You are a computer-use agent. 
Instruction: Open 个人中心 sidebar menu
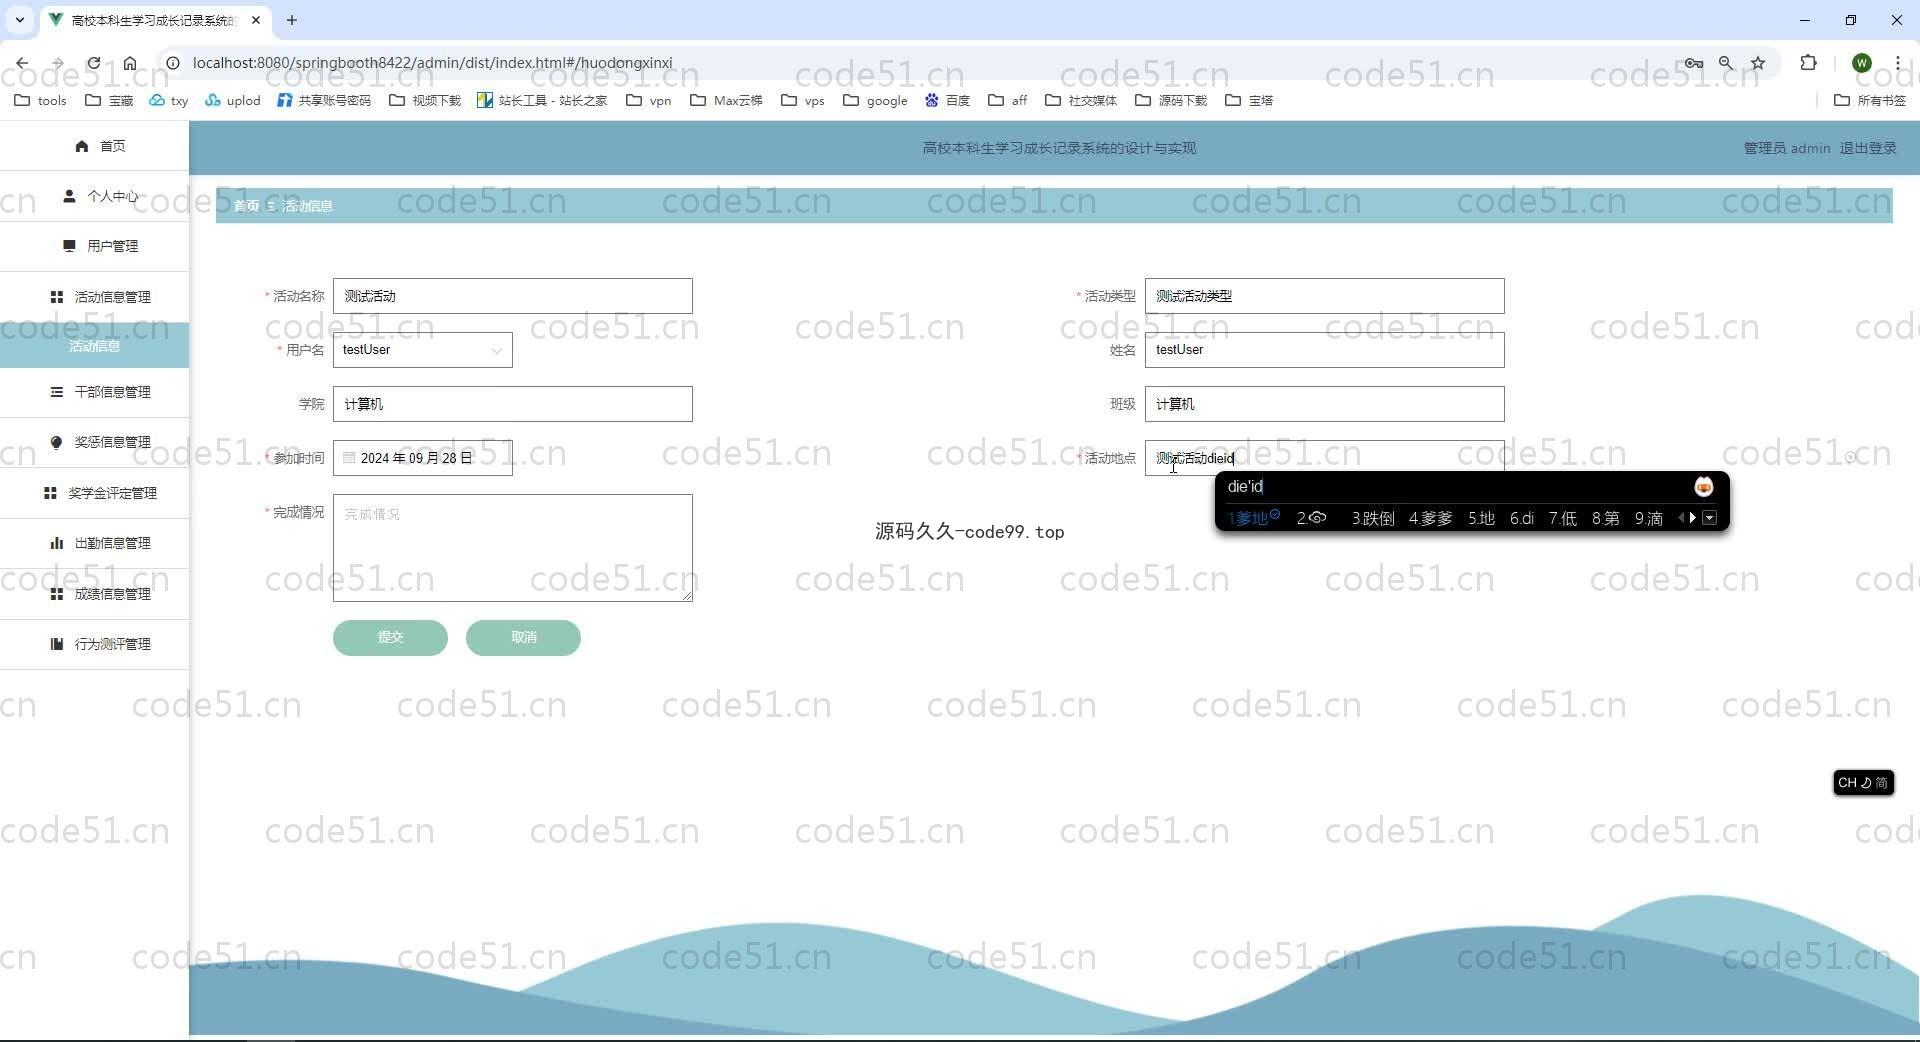(x=95, y=196)
